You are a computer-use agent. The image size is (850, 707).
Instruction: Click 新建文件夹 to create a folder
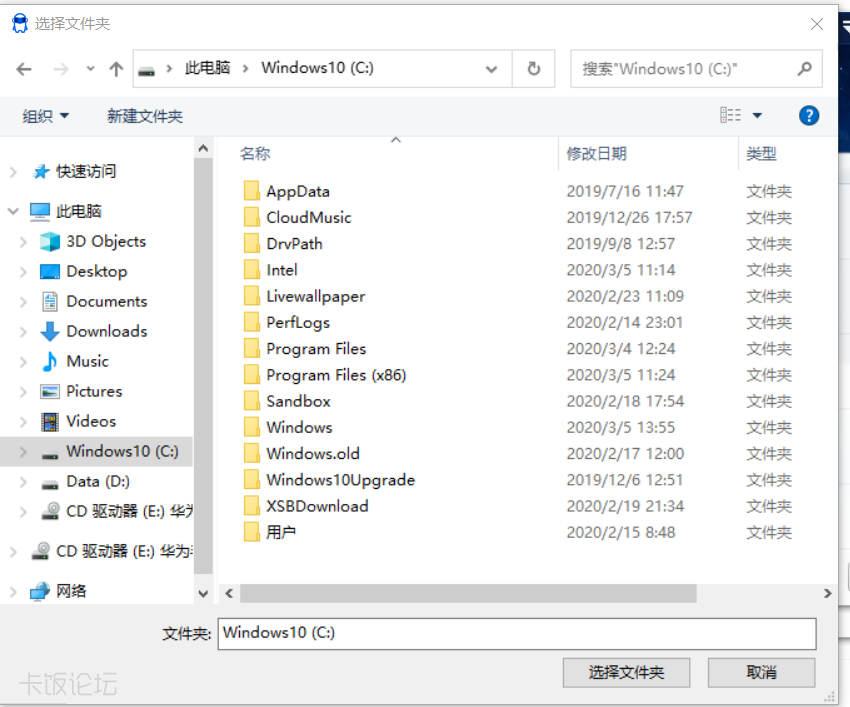[145, 116]
